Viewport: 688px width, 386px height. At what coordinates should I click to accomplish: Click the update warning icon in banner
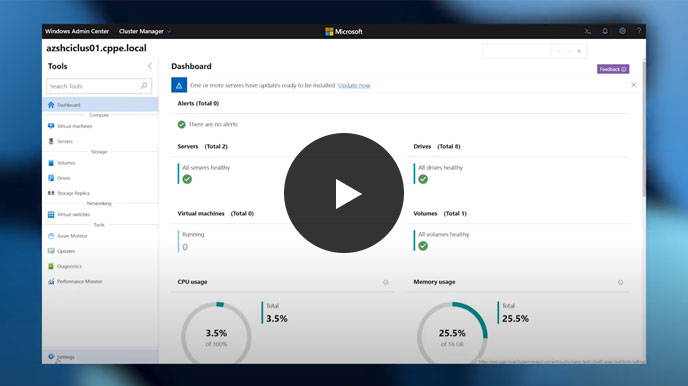coord(179,85)
